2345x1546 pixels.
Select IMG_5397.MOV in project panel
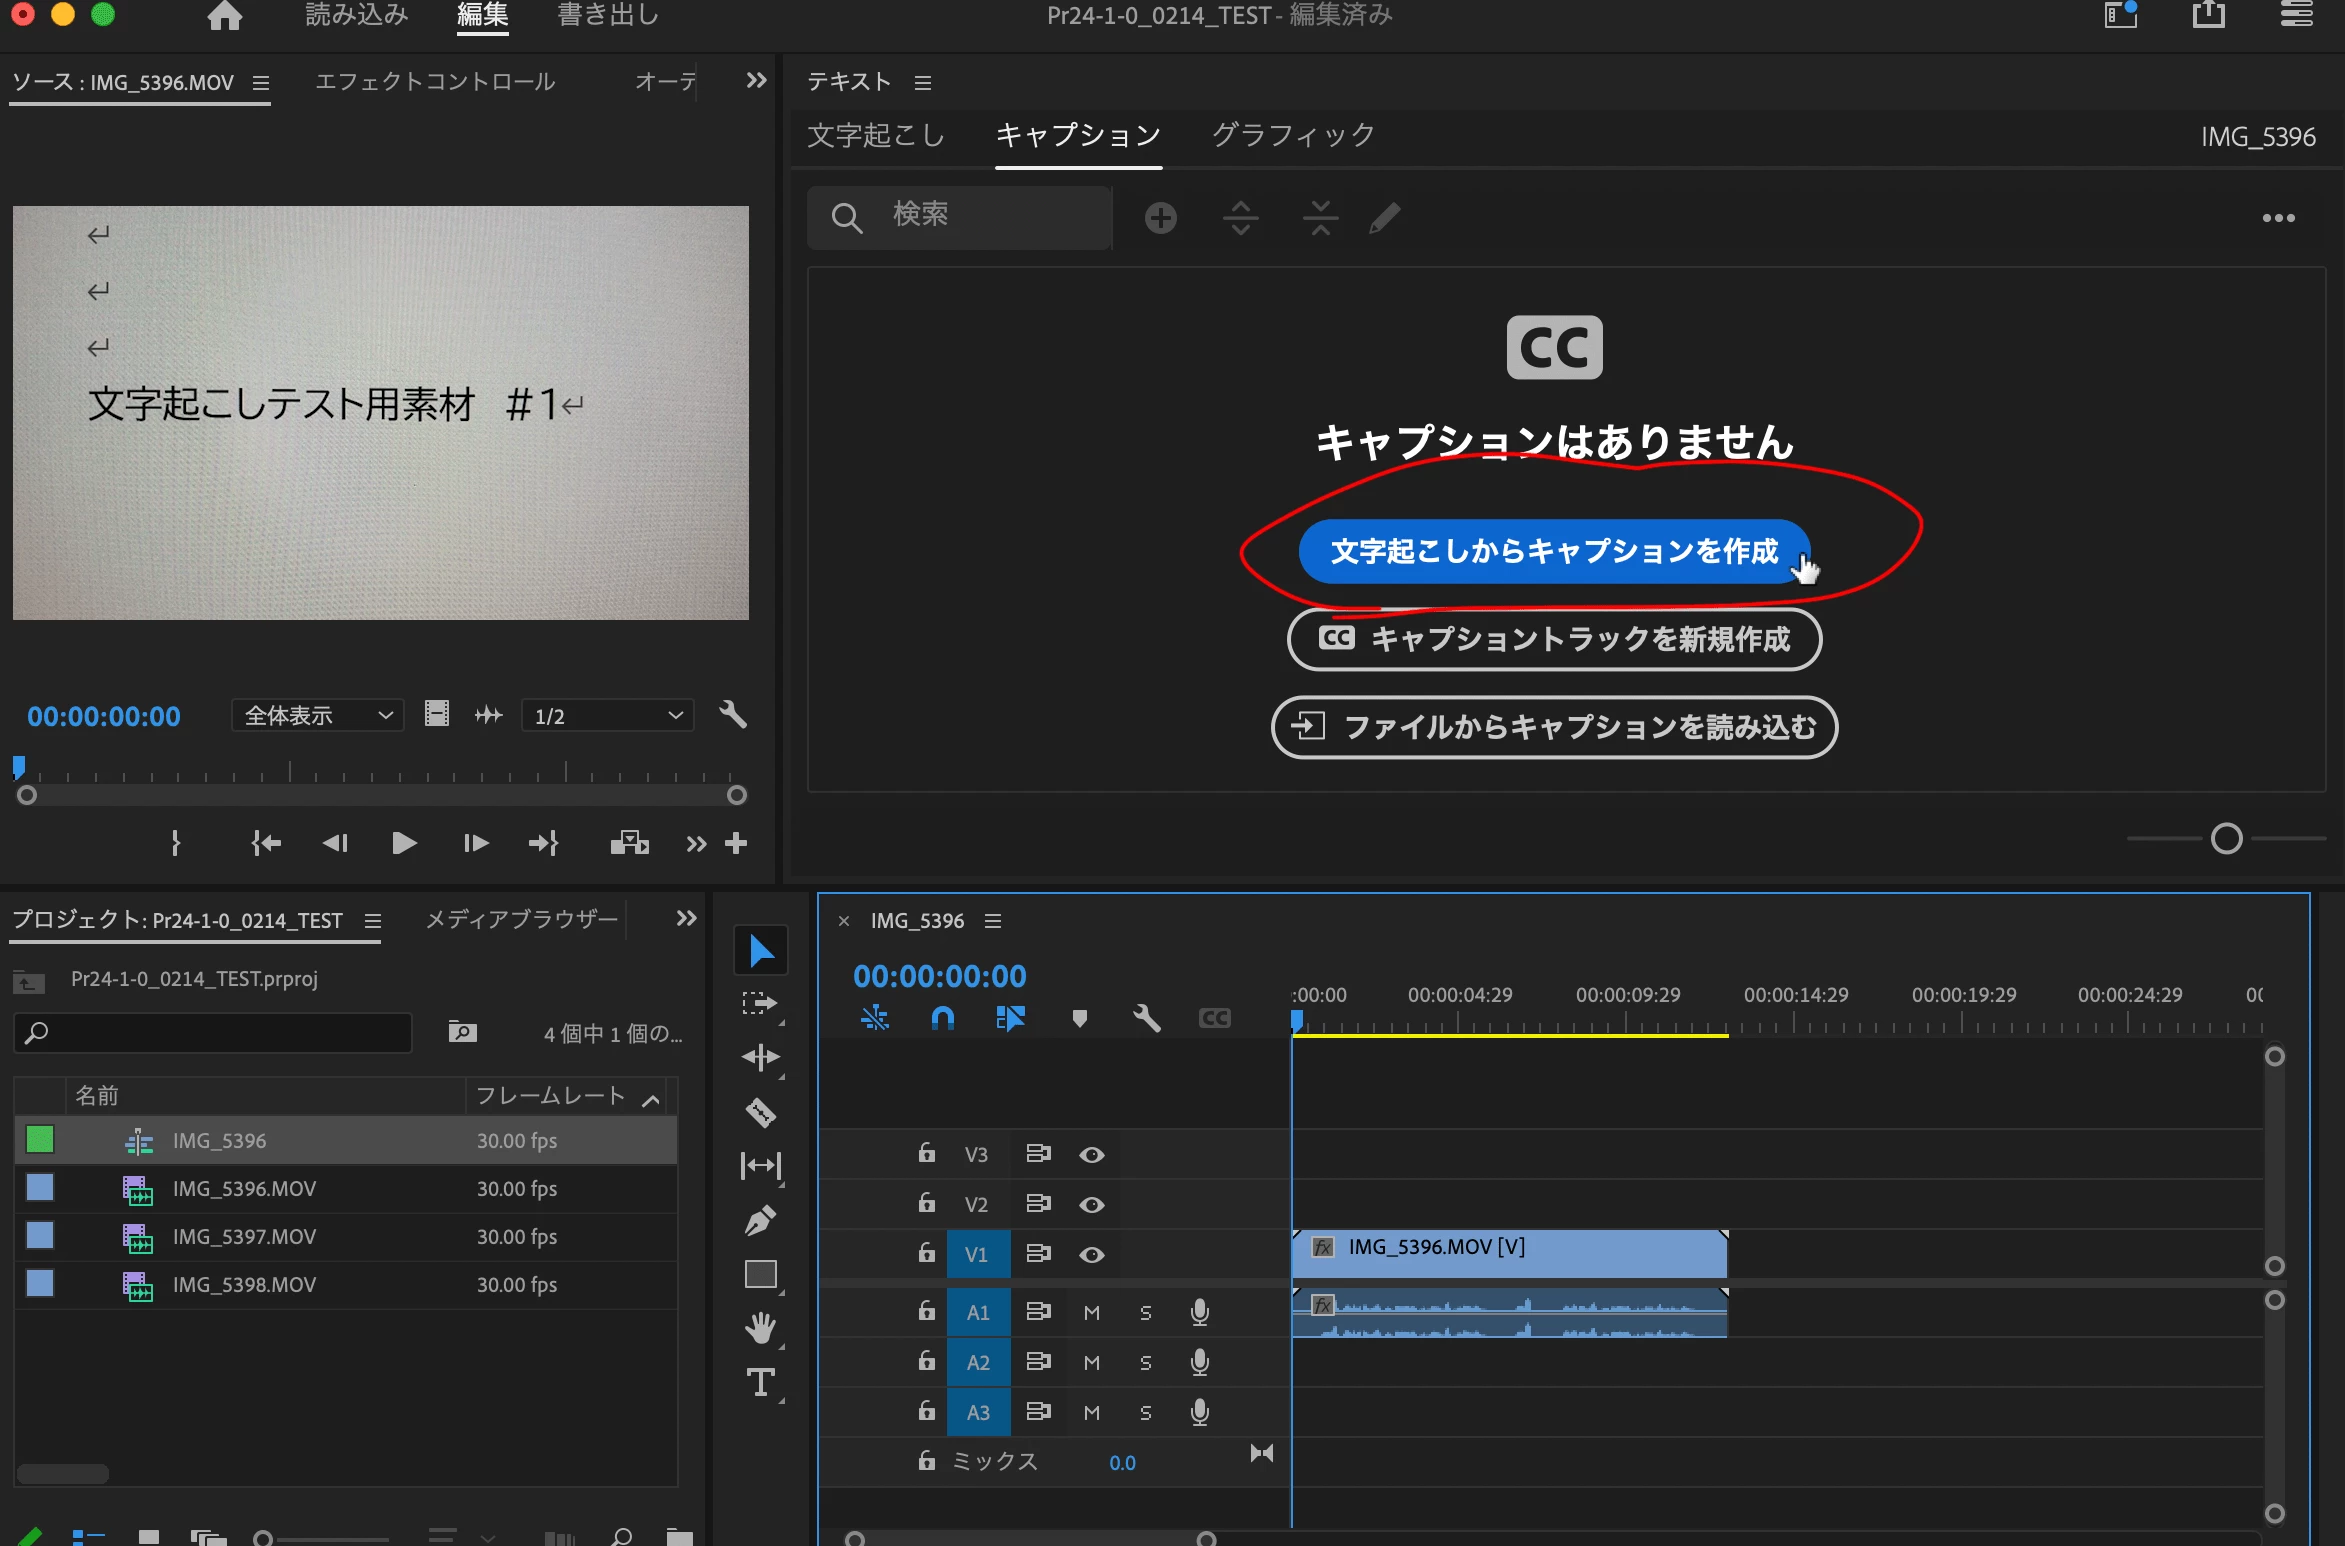click(x=244, y=1237)
